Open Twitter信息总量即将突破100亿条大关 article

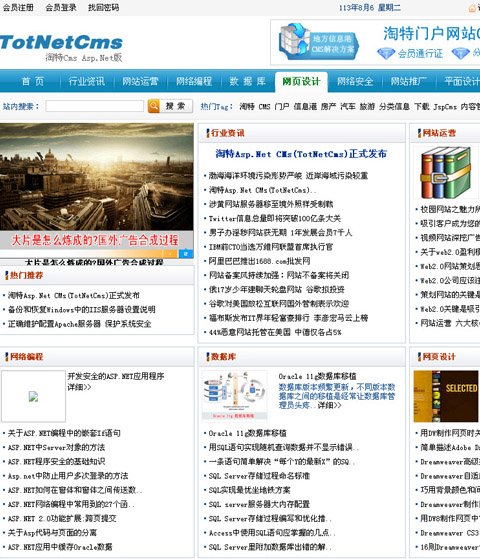tap(275, 218)
